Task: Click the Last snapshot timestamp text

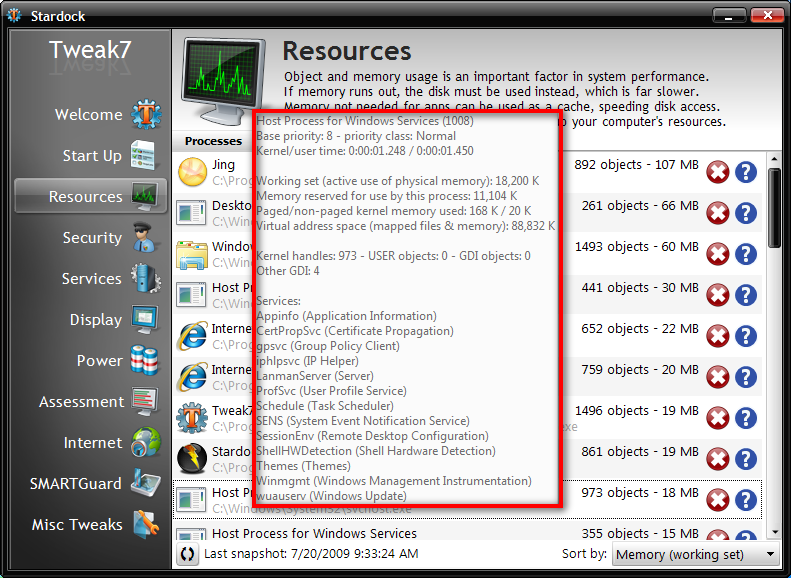Action: click(311, 554)
